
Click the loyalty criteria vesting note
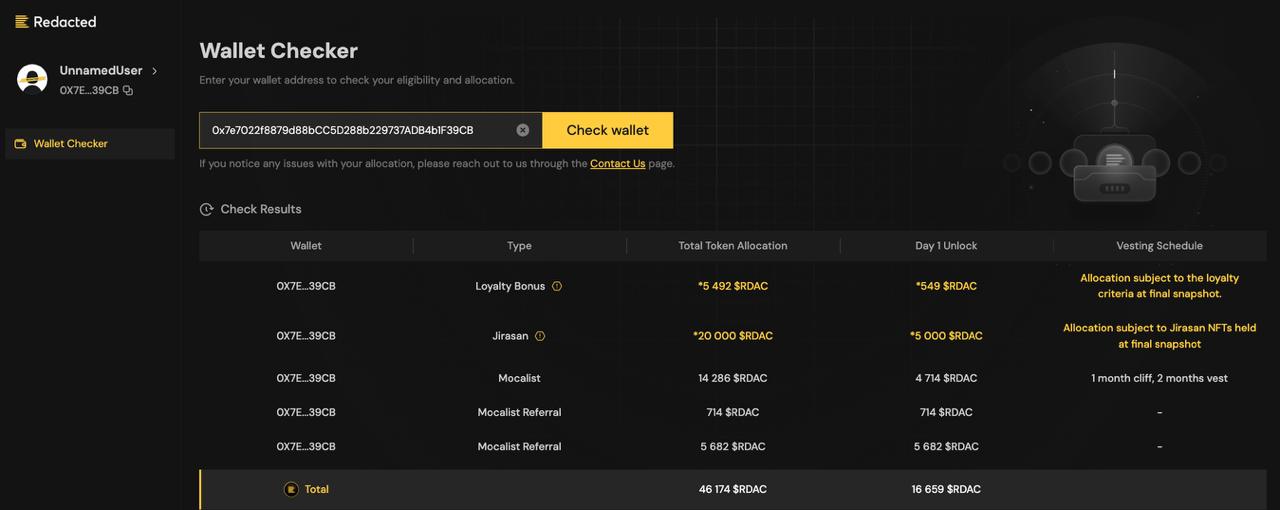pos(1160,286)
